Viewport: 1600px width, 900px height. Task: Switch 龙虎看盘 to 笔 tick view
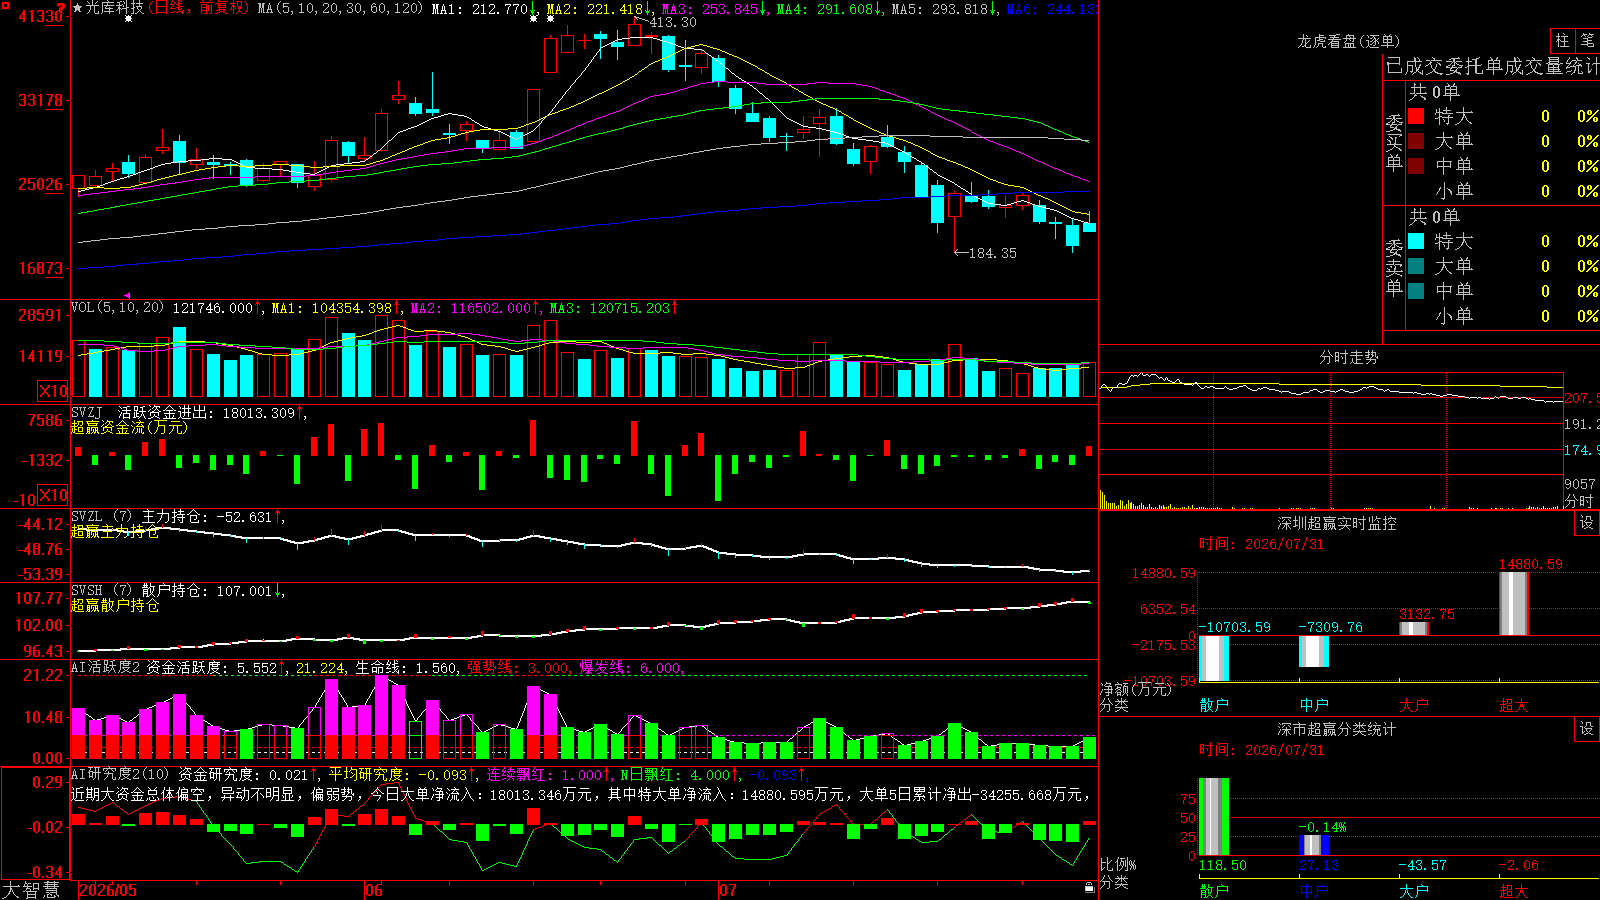point(1587,40)
